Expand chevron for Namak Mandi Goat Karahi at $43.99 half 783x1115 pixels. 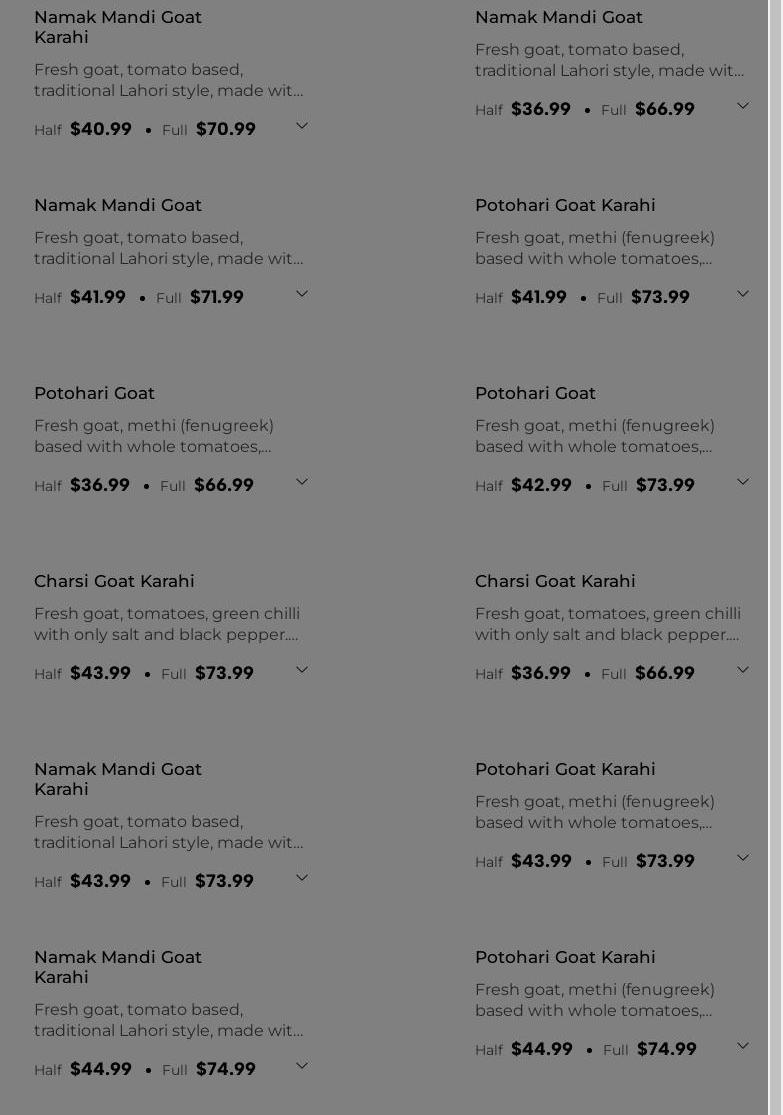[301, 878]
